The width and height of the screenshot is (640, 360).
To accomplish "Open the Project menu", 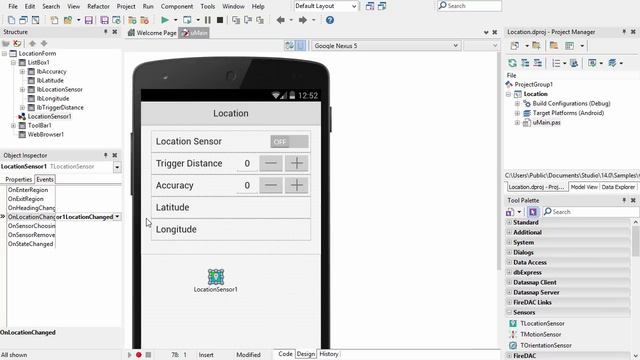I will (126, 6).
